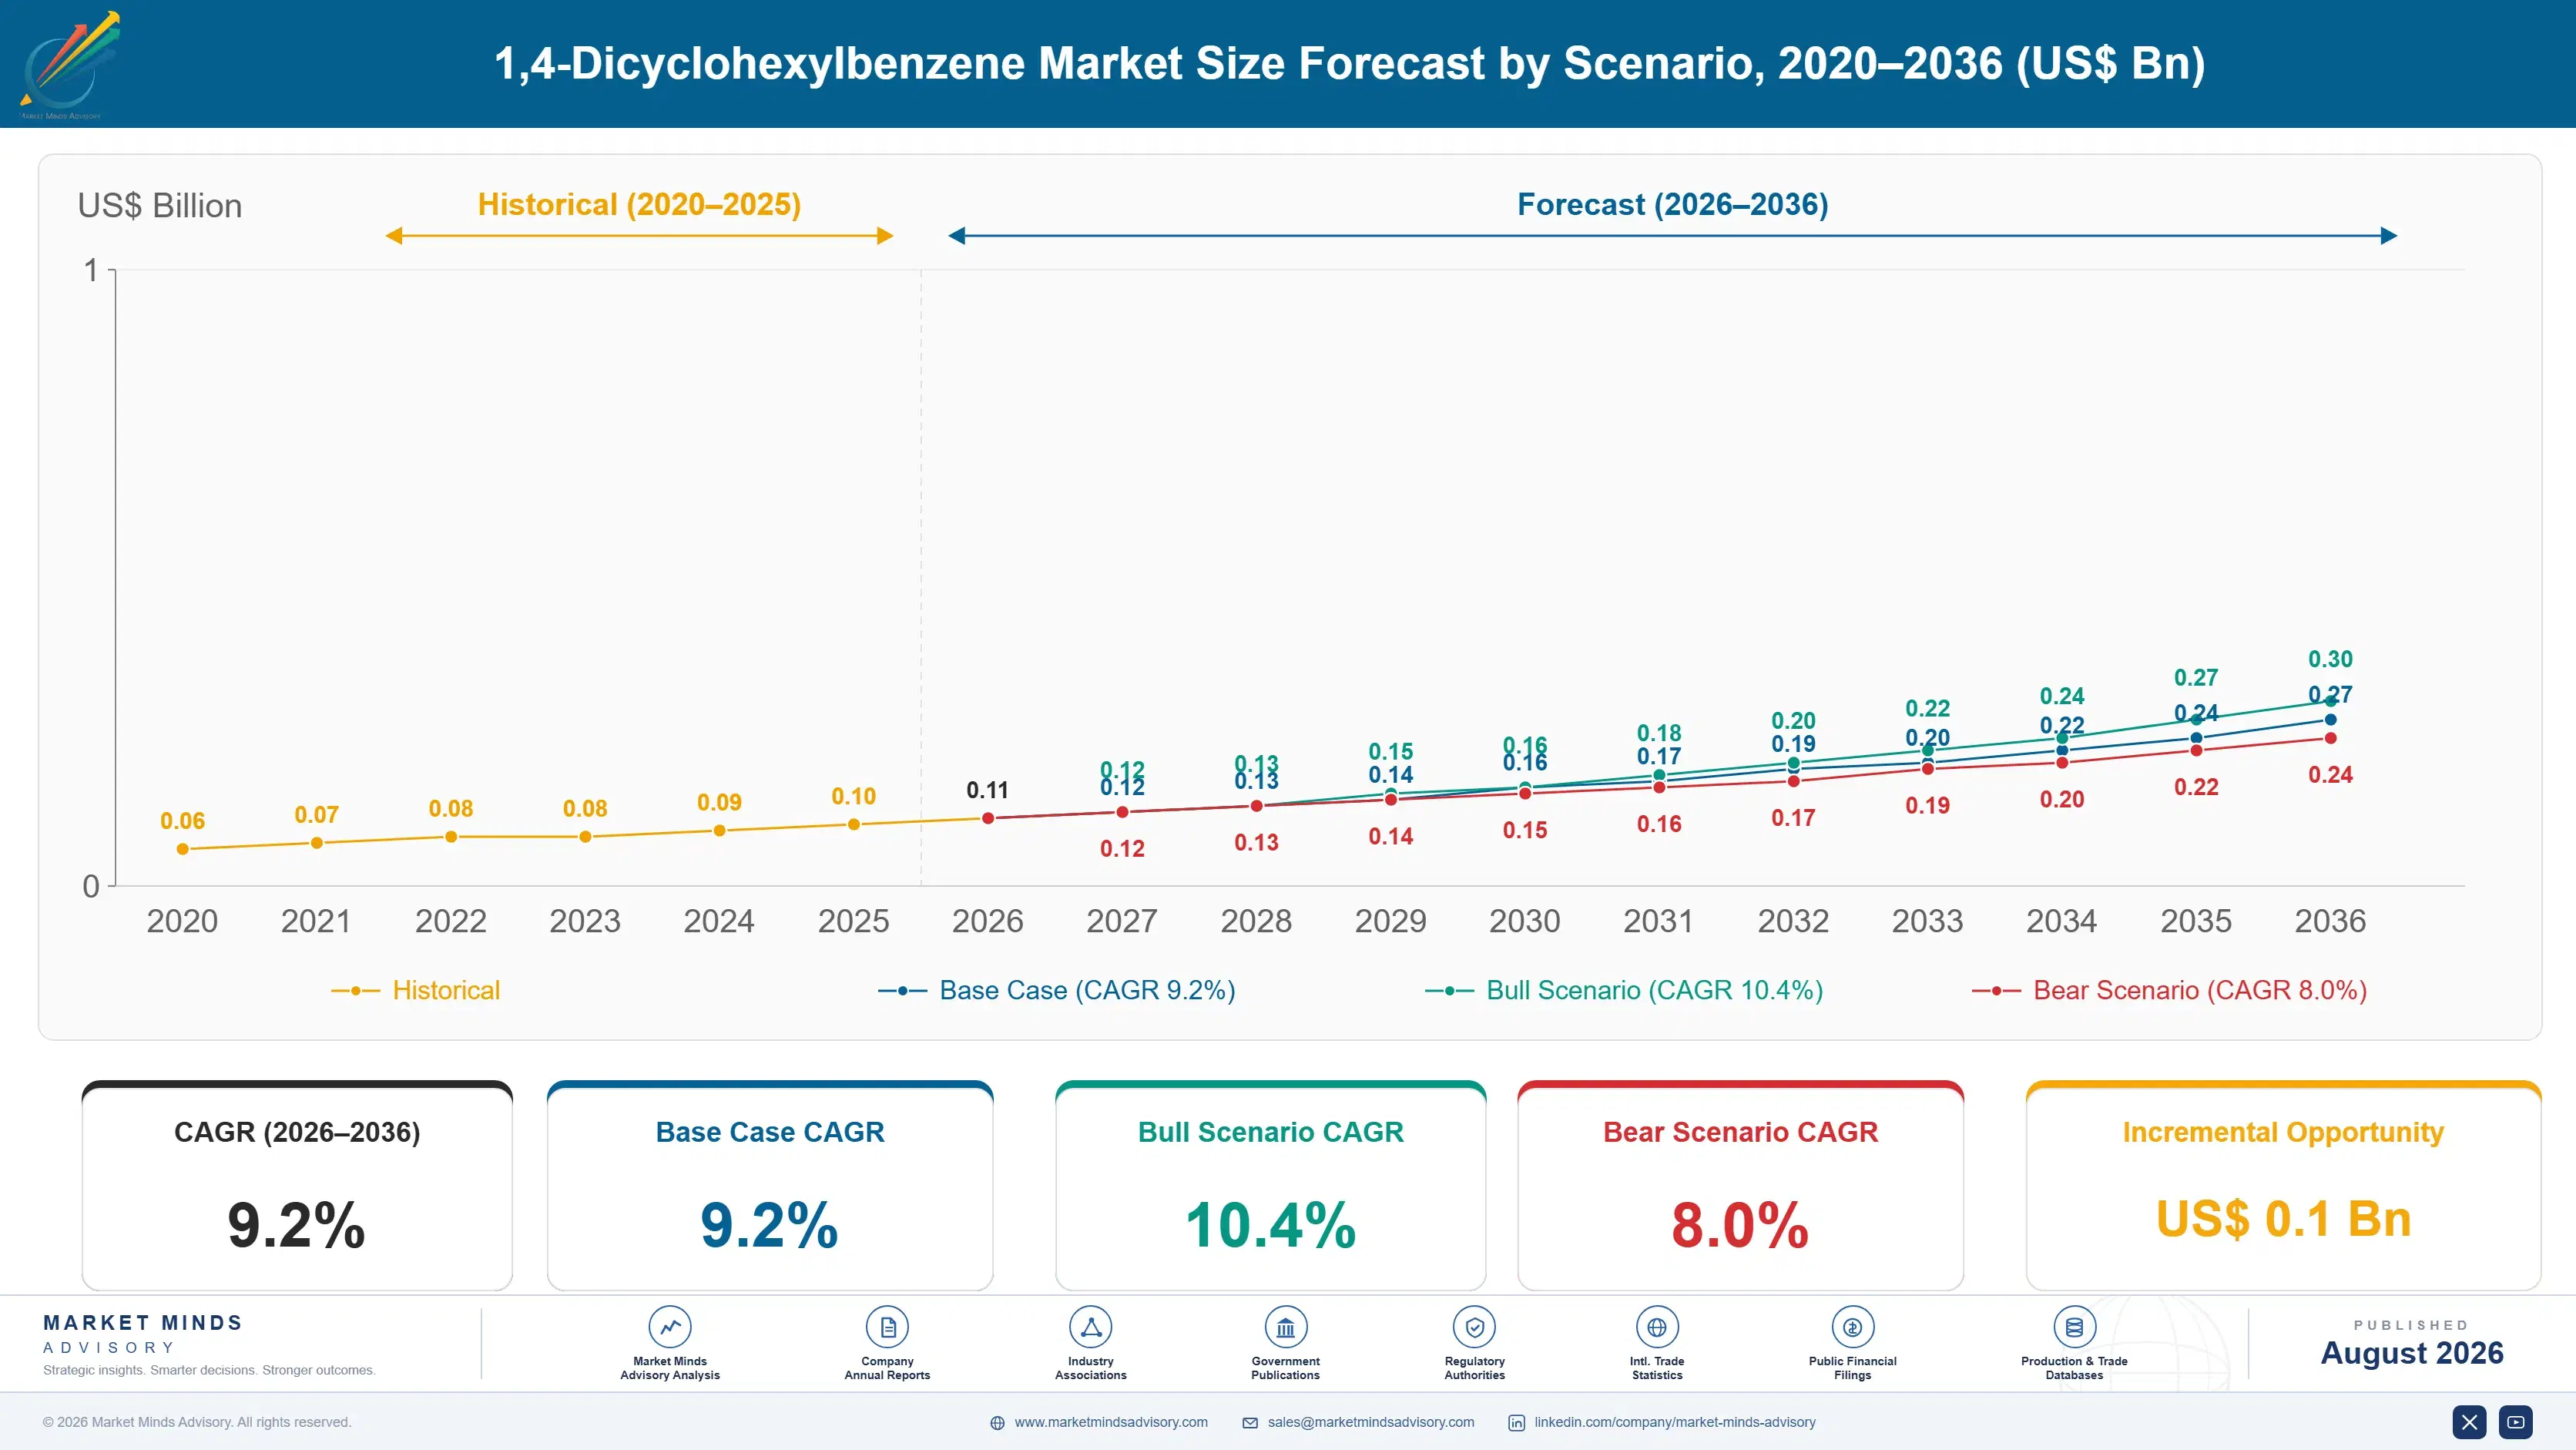This screenshot has width=2576, height=1450.
Task: Toggle the Historical legend entry
Action: [416, 990]
